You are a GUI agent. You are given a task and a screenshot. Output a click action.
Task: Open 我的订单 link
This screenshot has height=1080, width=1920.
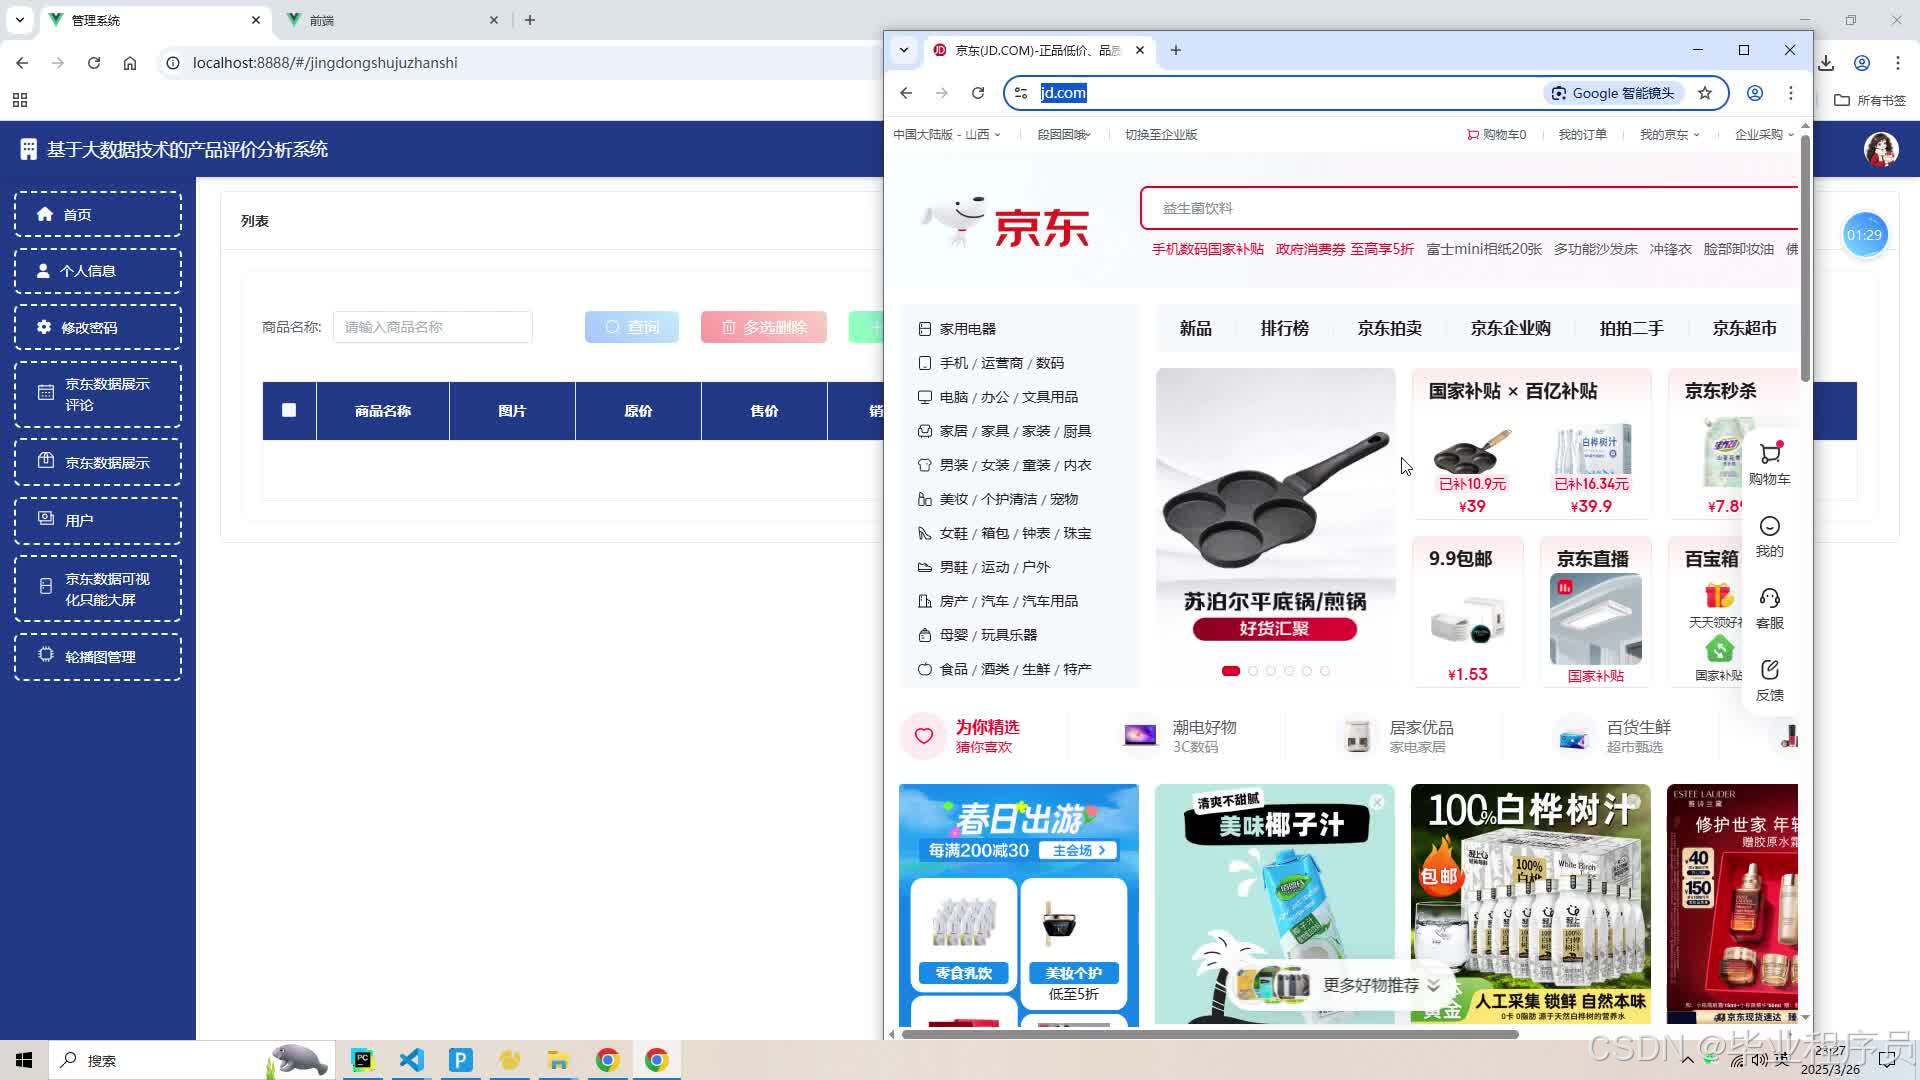coord(1582,134)
